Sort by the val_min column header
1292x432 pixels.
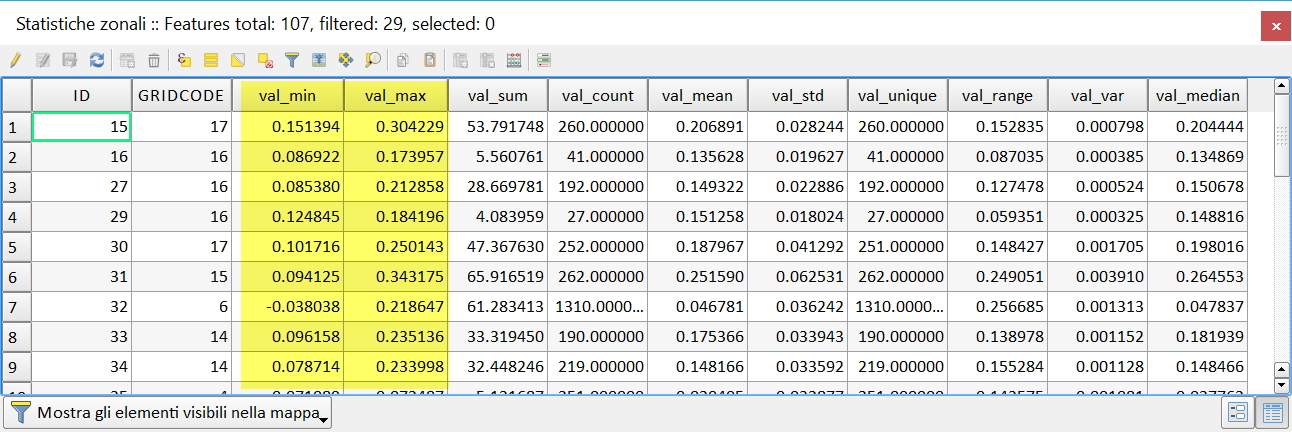(288, 96)
